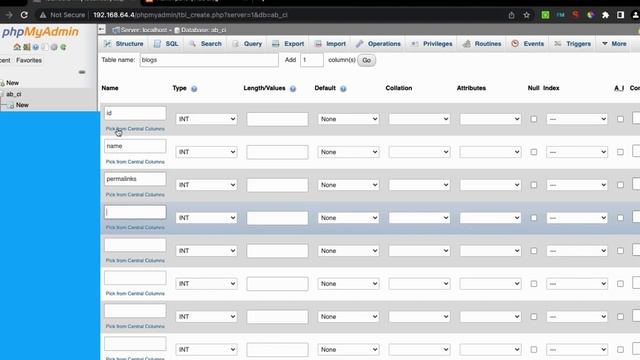
Task: Enable auto increment for name column
Action: pyautogui.click(x=620, y=152)
